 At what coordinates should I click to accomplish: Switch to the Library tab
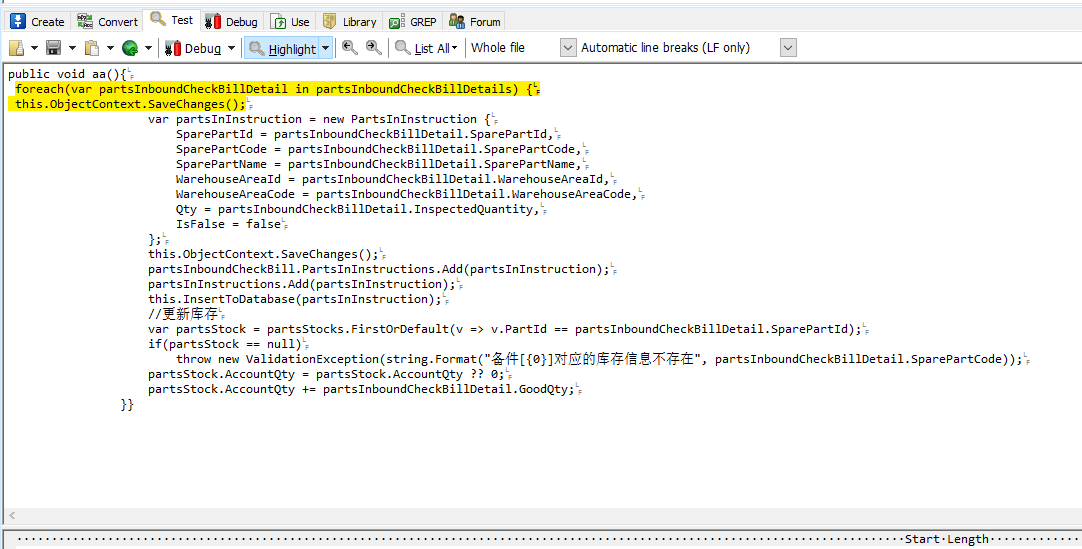tap(349, 21)
